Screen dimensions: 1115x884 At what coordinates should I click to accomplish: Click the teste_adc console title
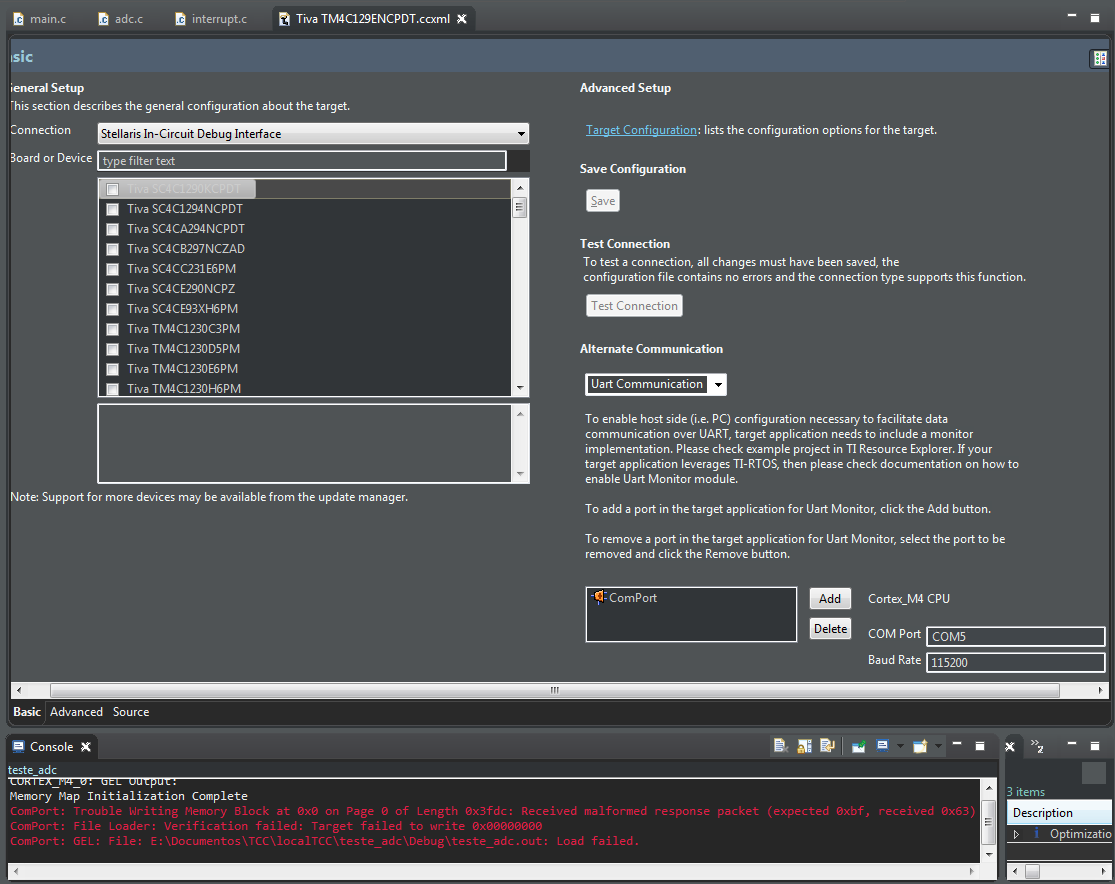pos(32,769)
